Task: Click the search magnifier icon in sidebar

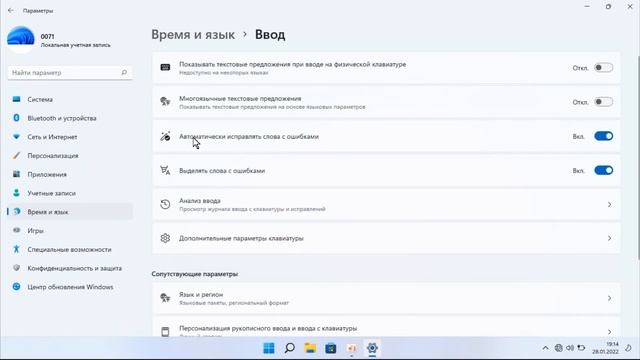Action: pyautogui.click(x=124, y=73)
